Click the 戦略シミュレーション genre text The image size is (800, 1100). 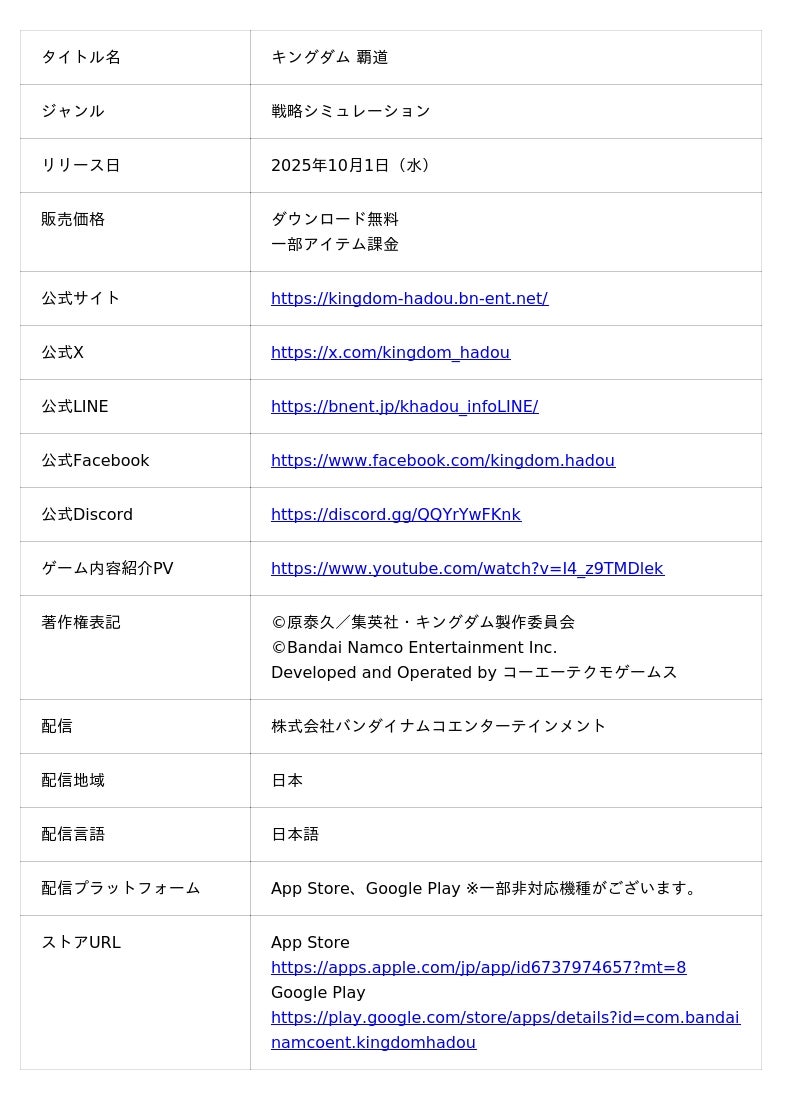point(350,111)
